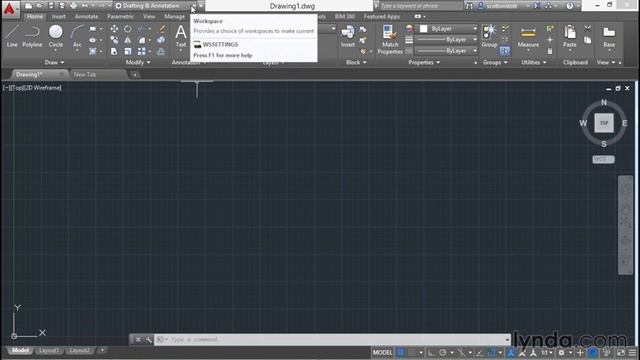Toggle ortho mode in status bar

point(431,353)
